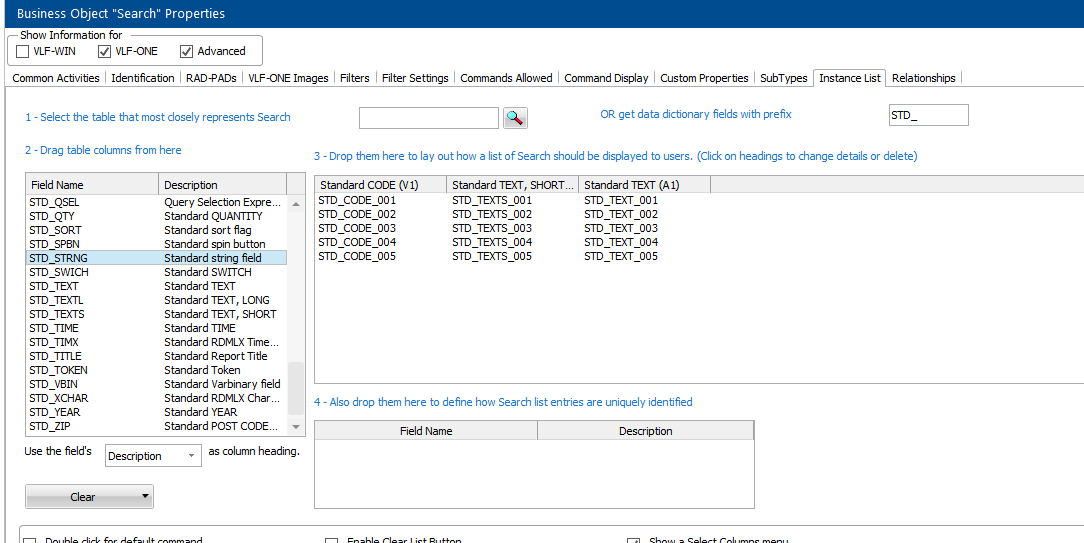Click the field list scrollbar thumb
The height and width of the screenshot is (543, 1084).
296,387
